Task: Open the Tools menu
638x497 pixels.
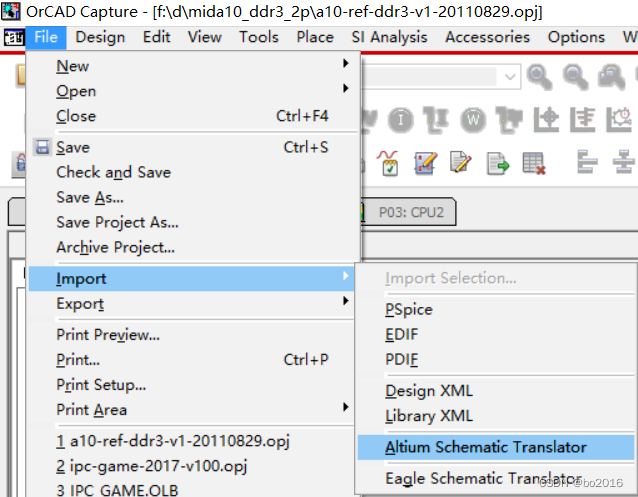Action: 259,37
